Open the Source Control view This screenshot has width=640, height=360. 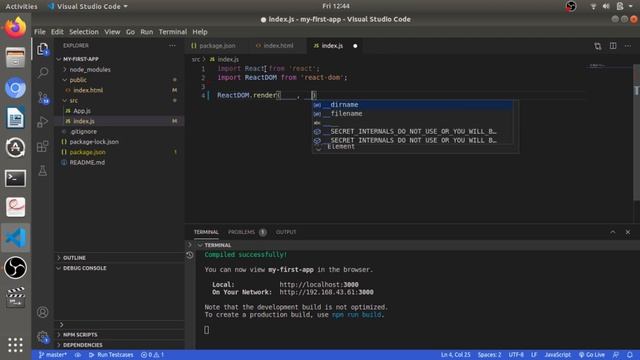[42, 98]
